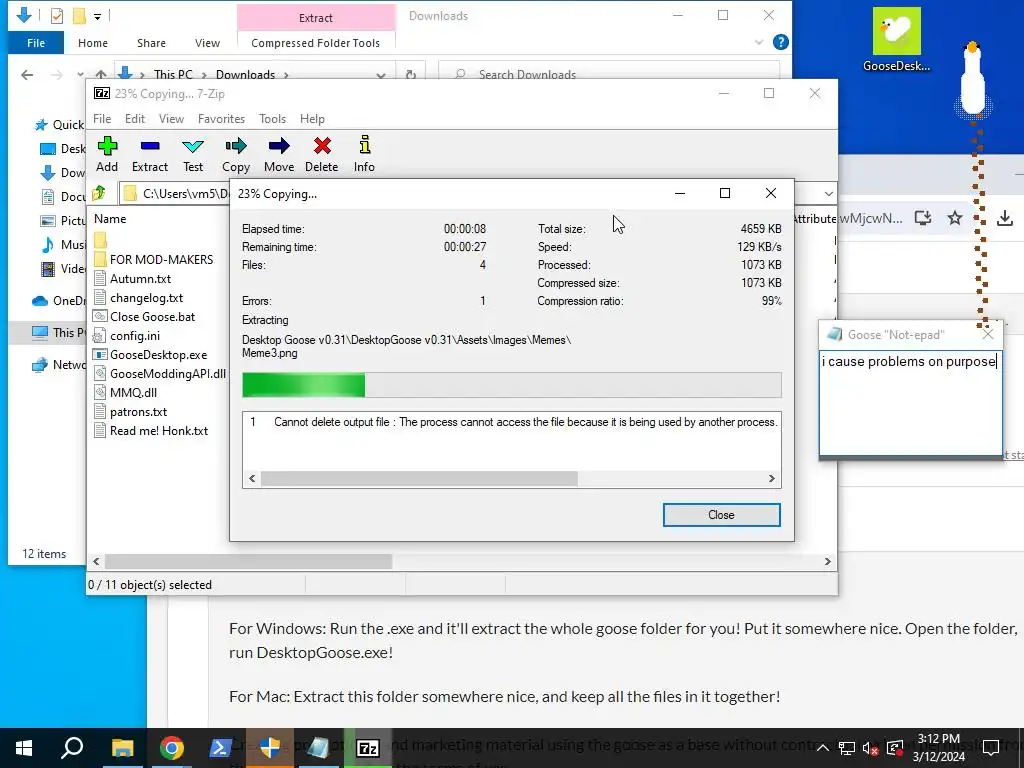This screenshot has width=1024, height=768.
Task: Click the browser bookmark star icon
Action: 955,218
